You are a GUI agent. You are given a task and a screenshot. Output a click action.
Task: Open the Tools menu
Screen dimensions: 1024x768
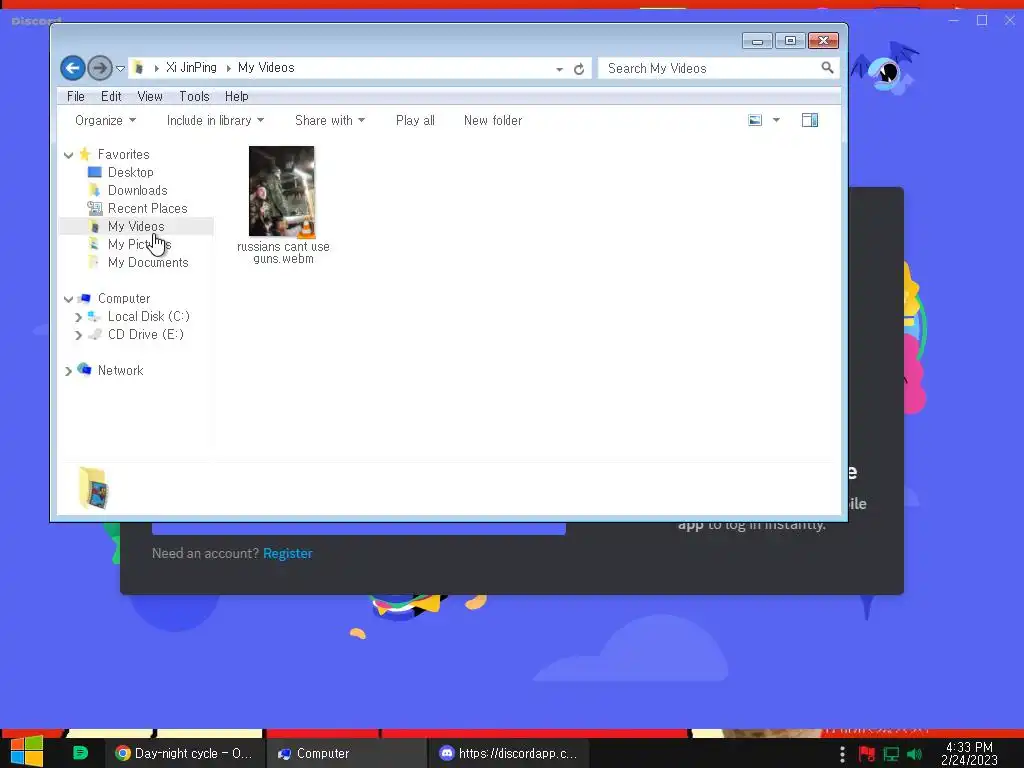[194, 97]
